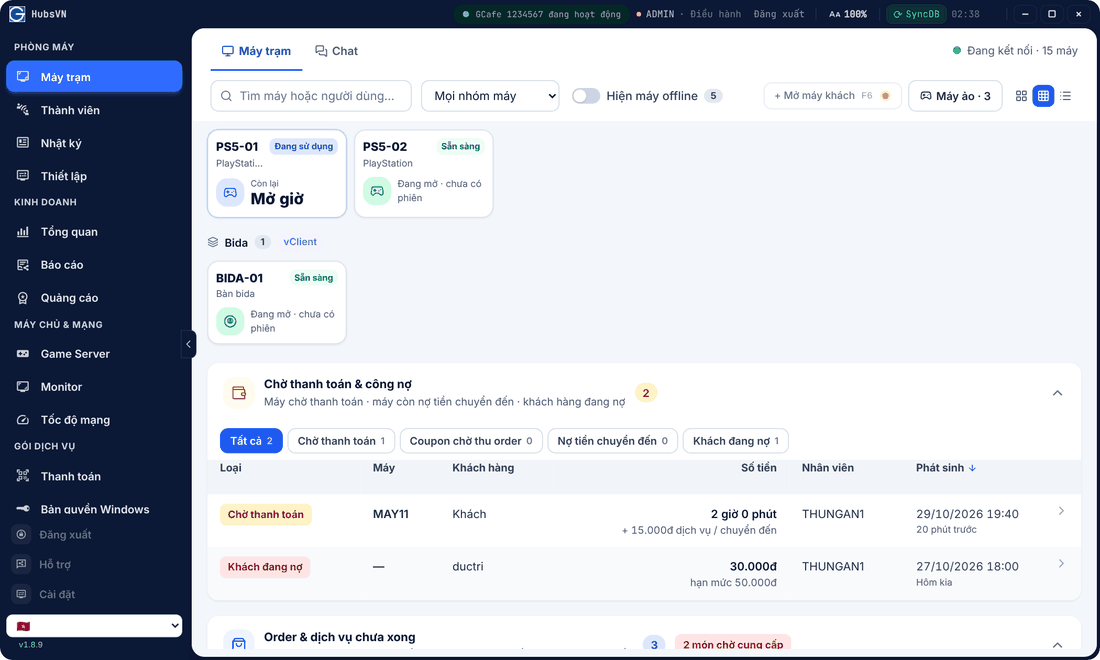This screenshot has width=1100, height=660.
Task: Open the language flag dropdown
Action: tap(94, 626)
